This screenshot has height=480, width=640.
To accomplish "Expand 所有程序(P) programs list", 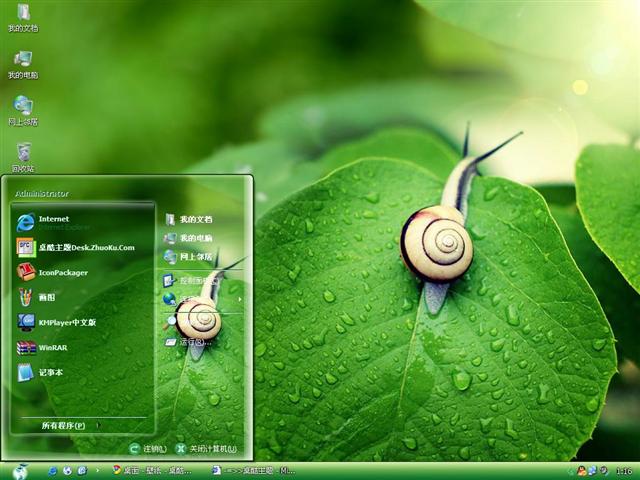I will point(66,426).
